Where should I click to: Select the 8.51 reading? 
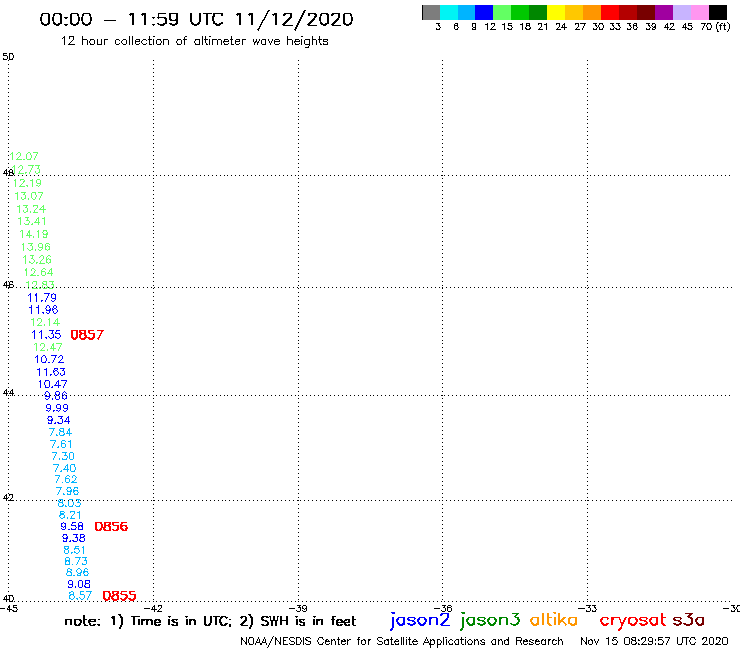[x=75, y=550]
